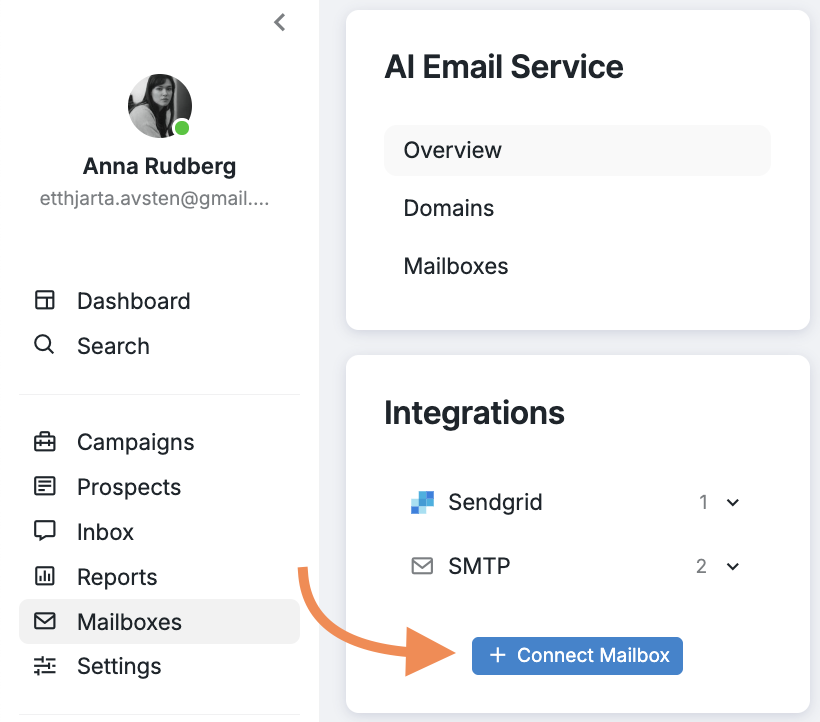This screenshot has height=722, width=820.
Task: Open the Prospects list icon
Action: pyautogui.click(x=44, y=487)
